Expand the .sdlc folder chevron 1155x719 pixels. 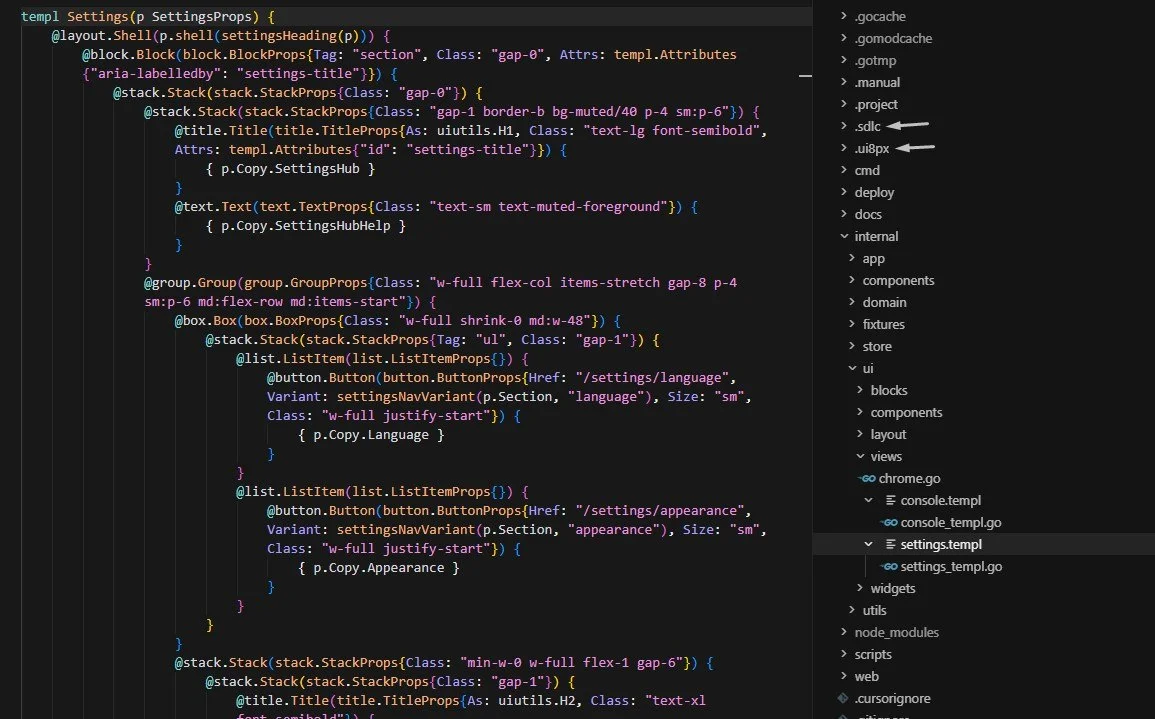pos(844,126)
